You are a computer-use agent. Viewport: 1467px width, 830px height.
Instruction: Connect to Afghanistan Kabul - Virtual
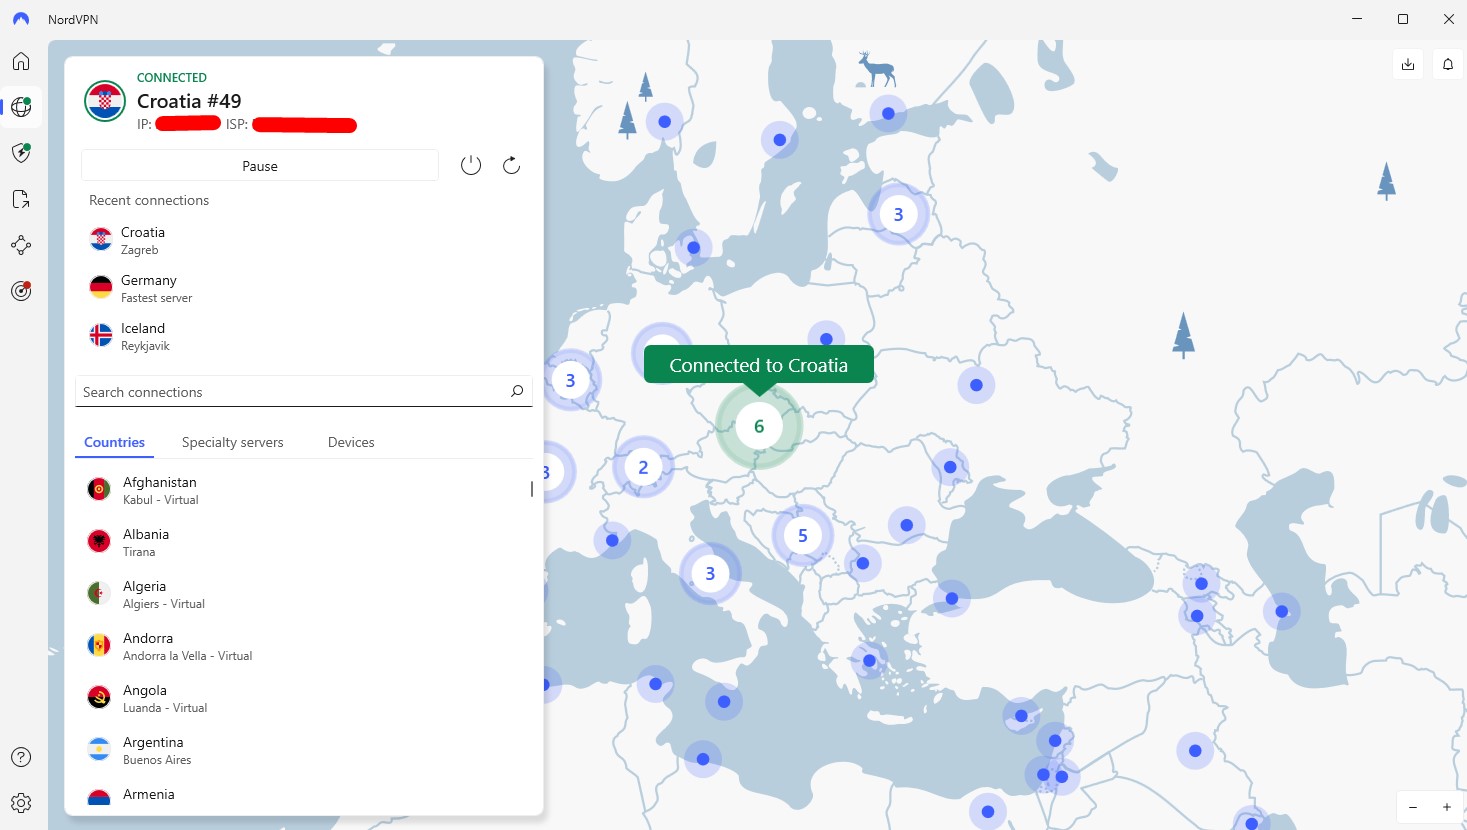tap(303, 490)
